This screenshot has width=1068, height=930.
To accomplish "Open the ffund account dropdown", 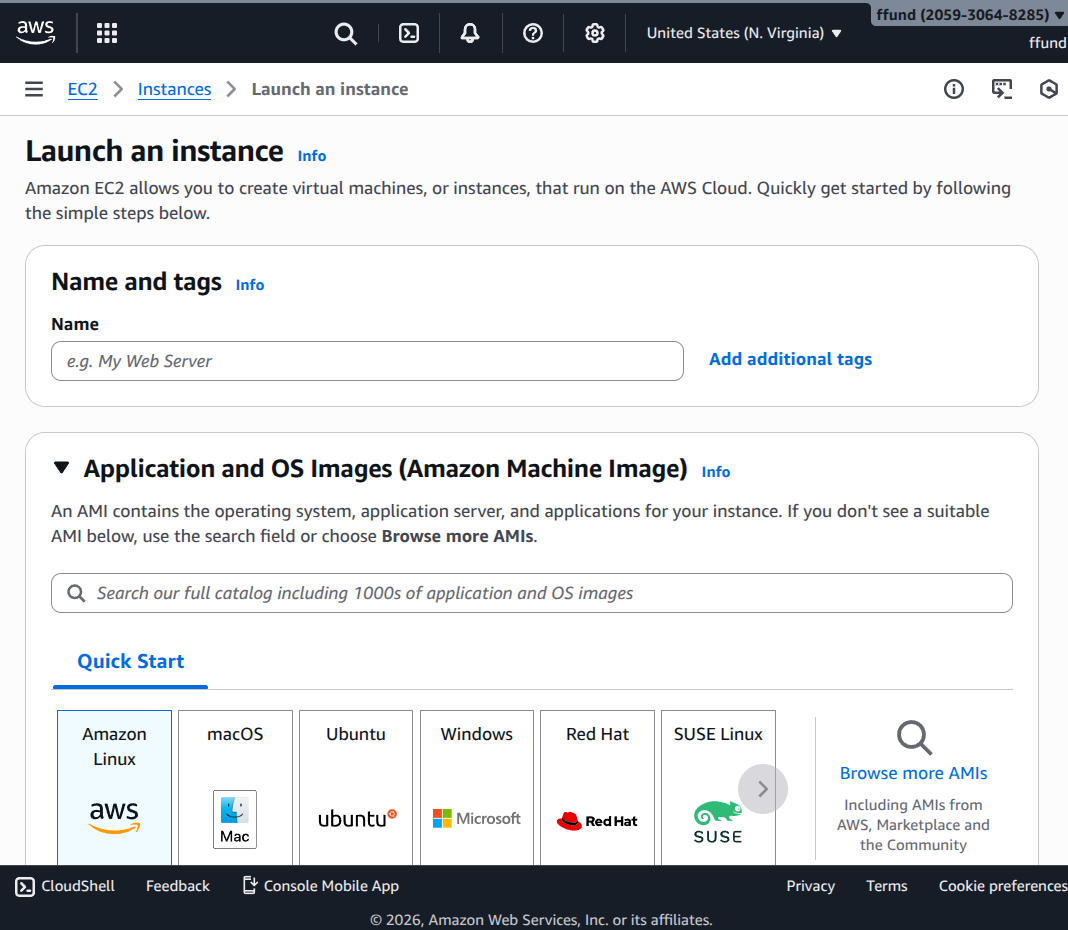I will 968,15.
